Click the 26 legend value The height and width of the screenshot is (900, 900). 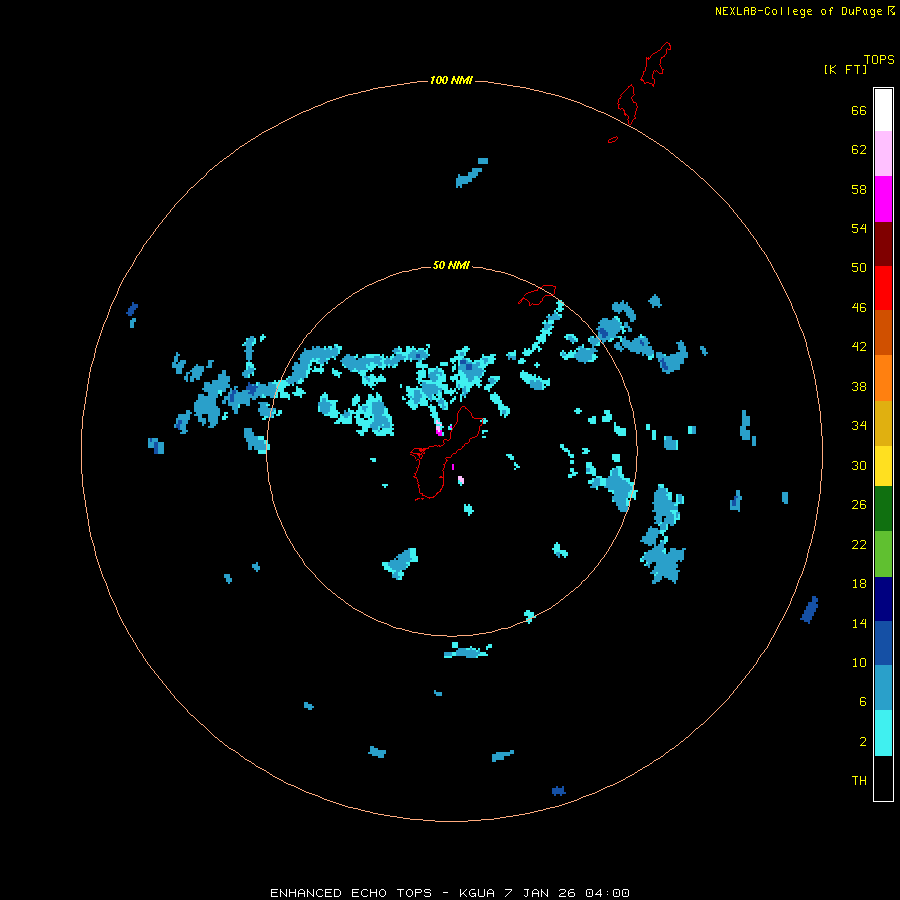coord(859,505)
